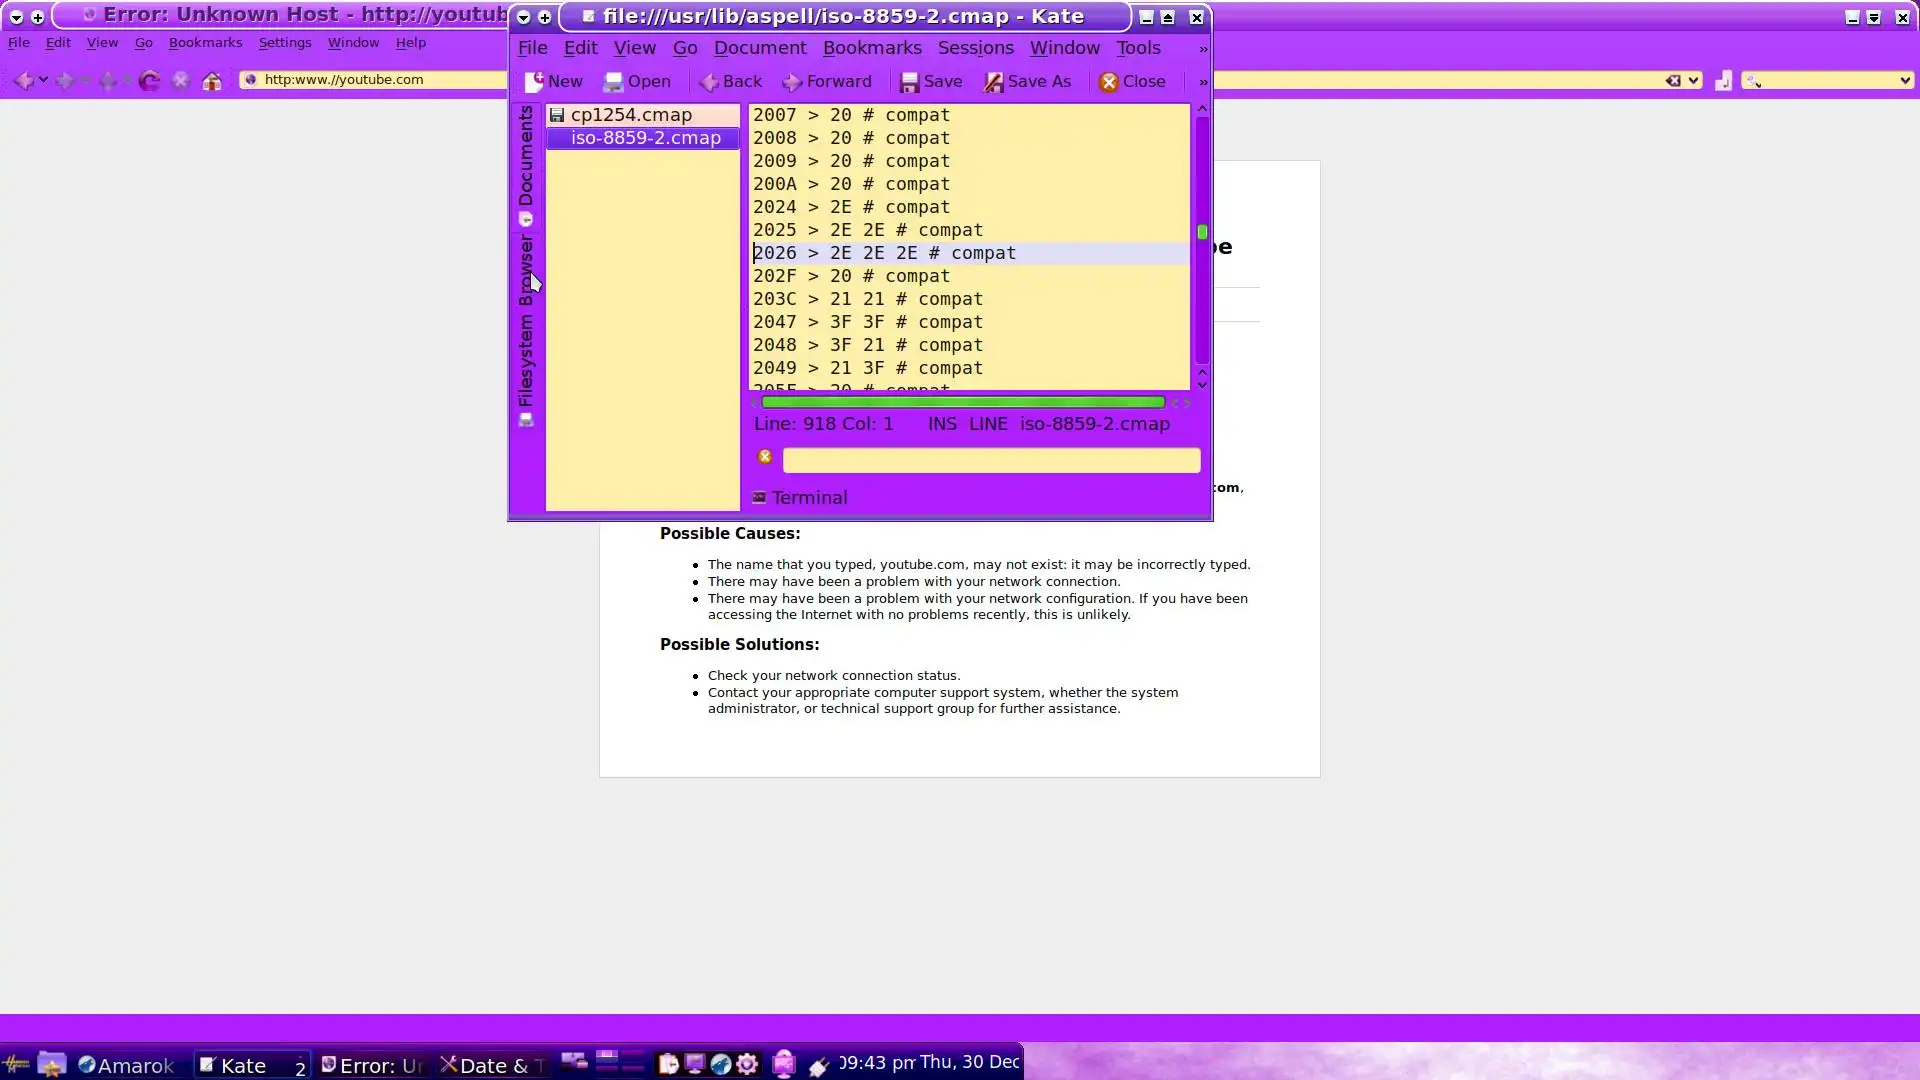1920x1080 pixels.
Task: Expand the Kate menu bar overflow chevron
Action: click(x=1203, y=48)
